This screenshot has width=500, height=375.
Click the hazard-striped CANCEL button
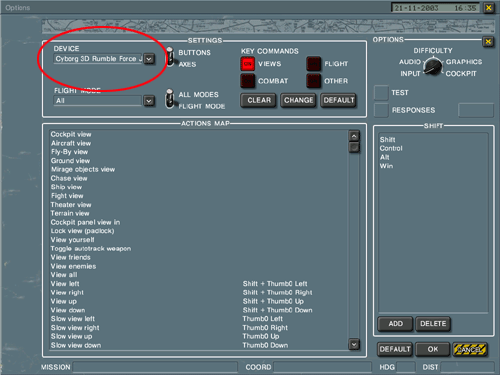pos(469,349)
